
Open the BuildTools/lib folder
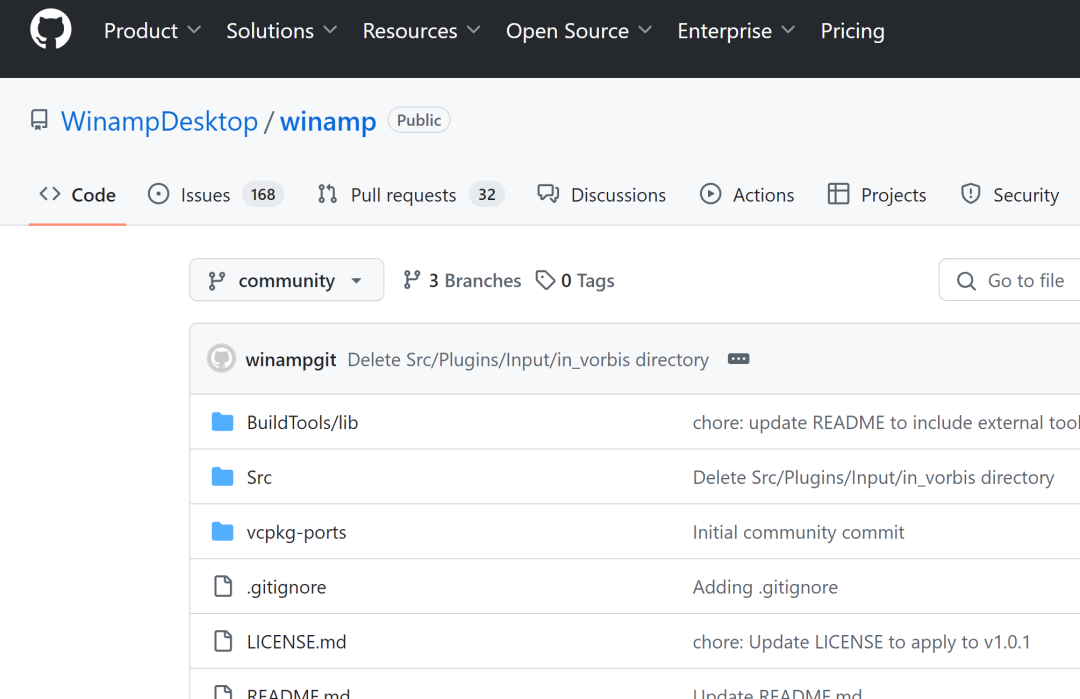pos(302,422)
